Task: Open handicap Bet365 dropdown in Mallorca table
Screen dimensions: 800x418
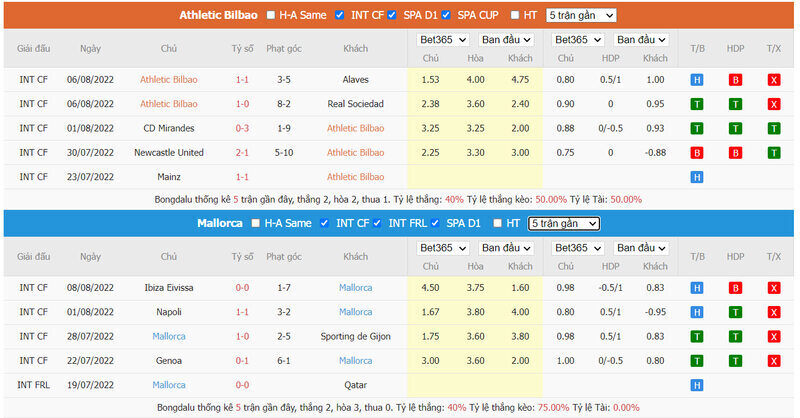Action: pyautogui.click(x=578, y=248)
